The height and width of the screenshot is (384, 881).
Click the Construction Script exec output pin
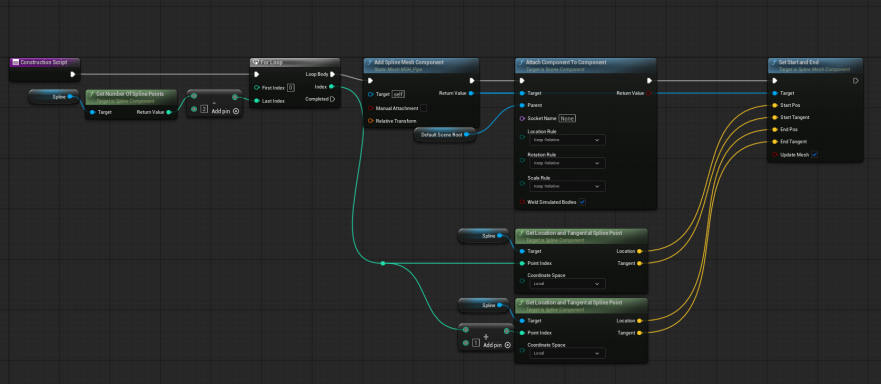[72, 74]
